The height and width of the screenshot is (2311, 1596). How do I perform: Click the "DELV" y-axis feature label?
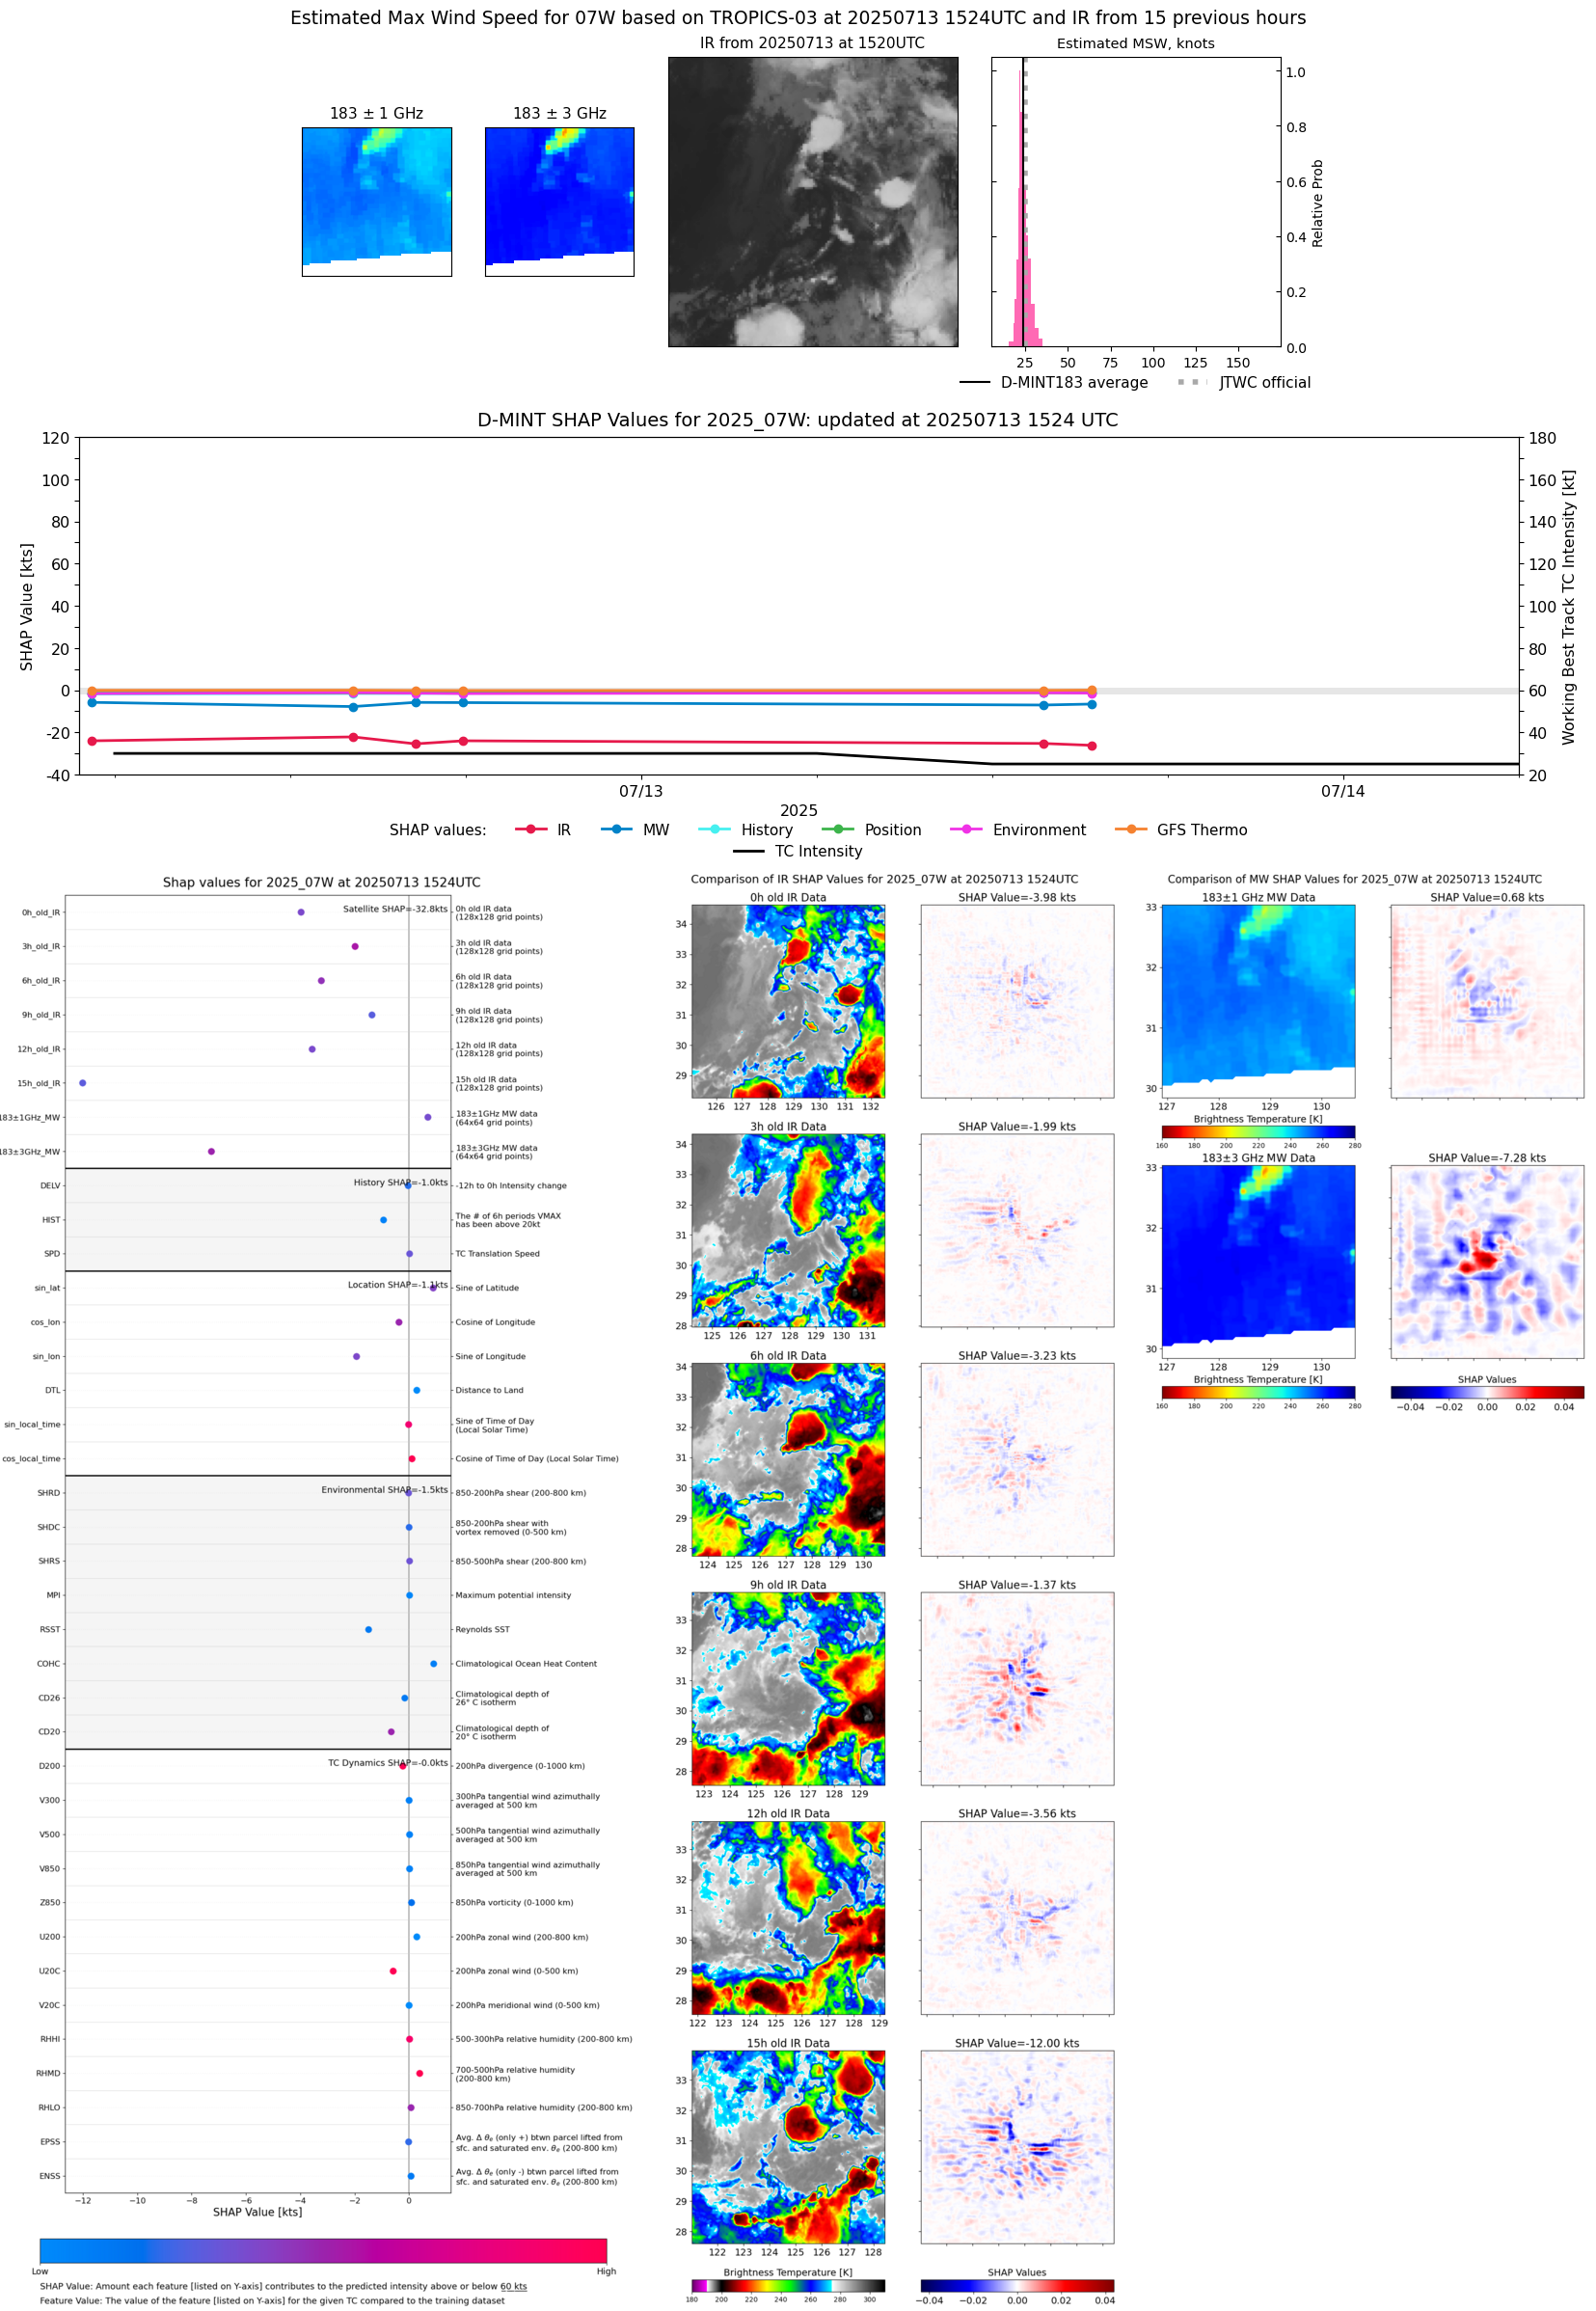pyautogui.click(x=50, y=1186)
